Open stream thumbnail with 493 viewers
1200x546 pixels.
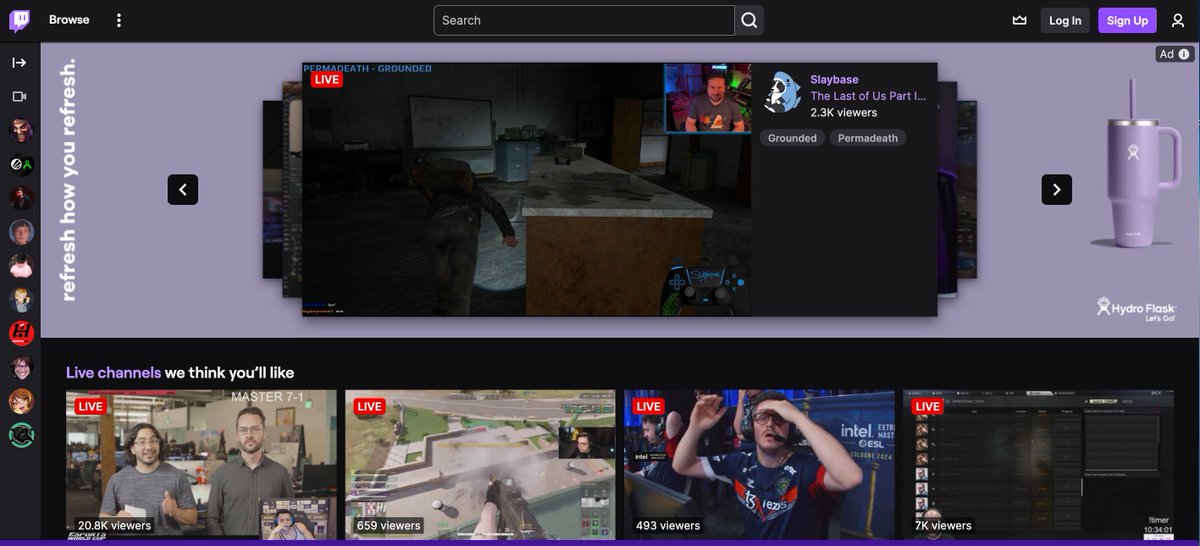(759, 465)
